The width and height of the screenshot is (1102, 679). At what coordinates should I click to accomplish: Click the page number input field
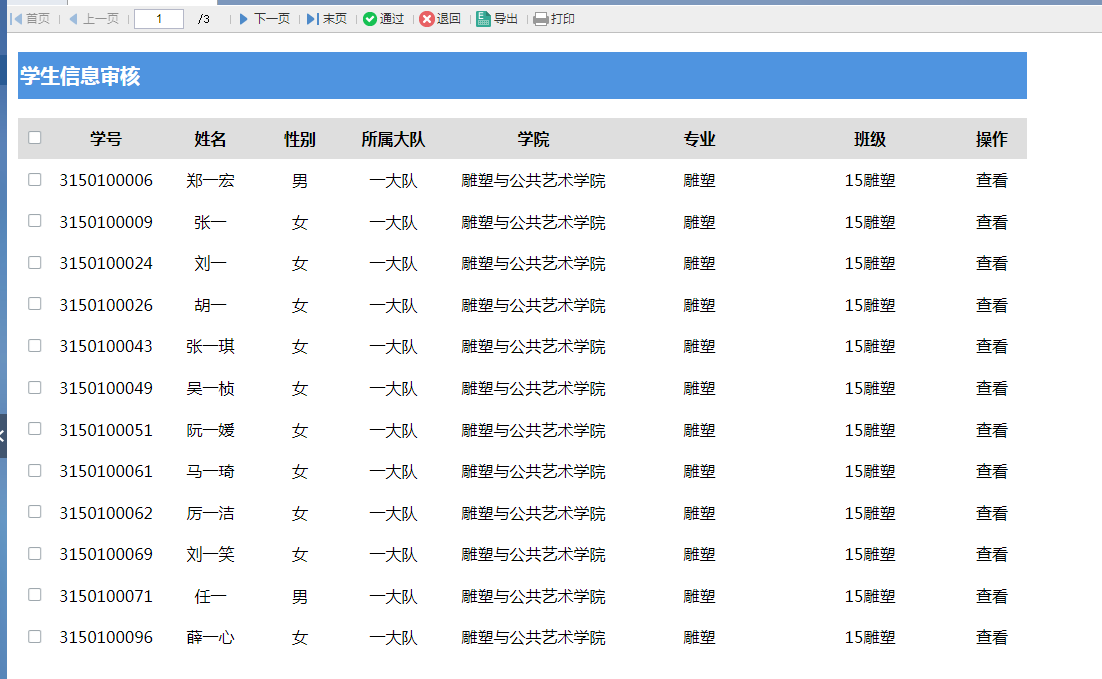159,19
